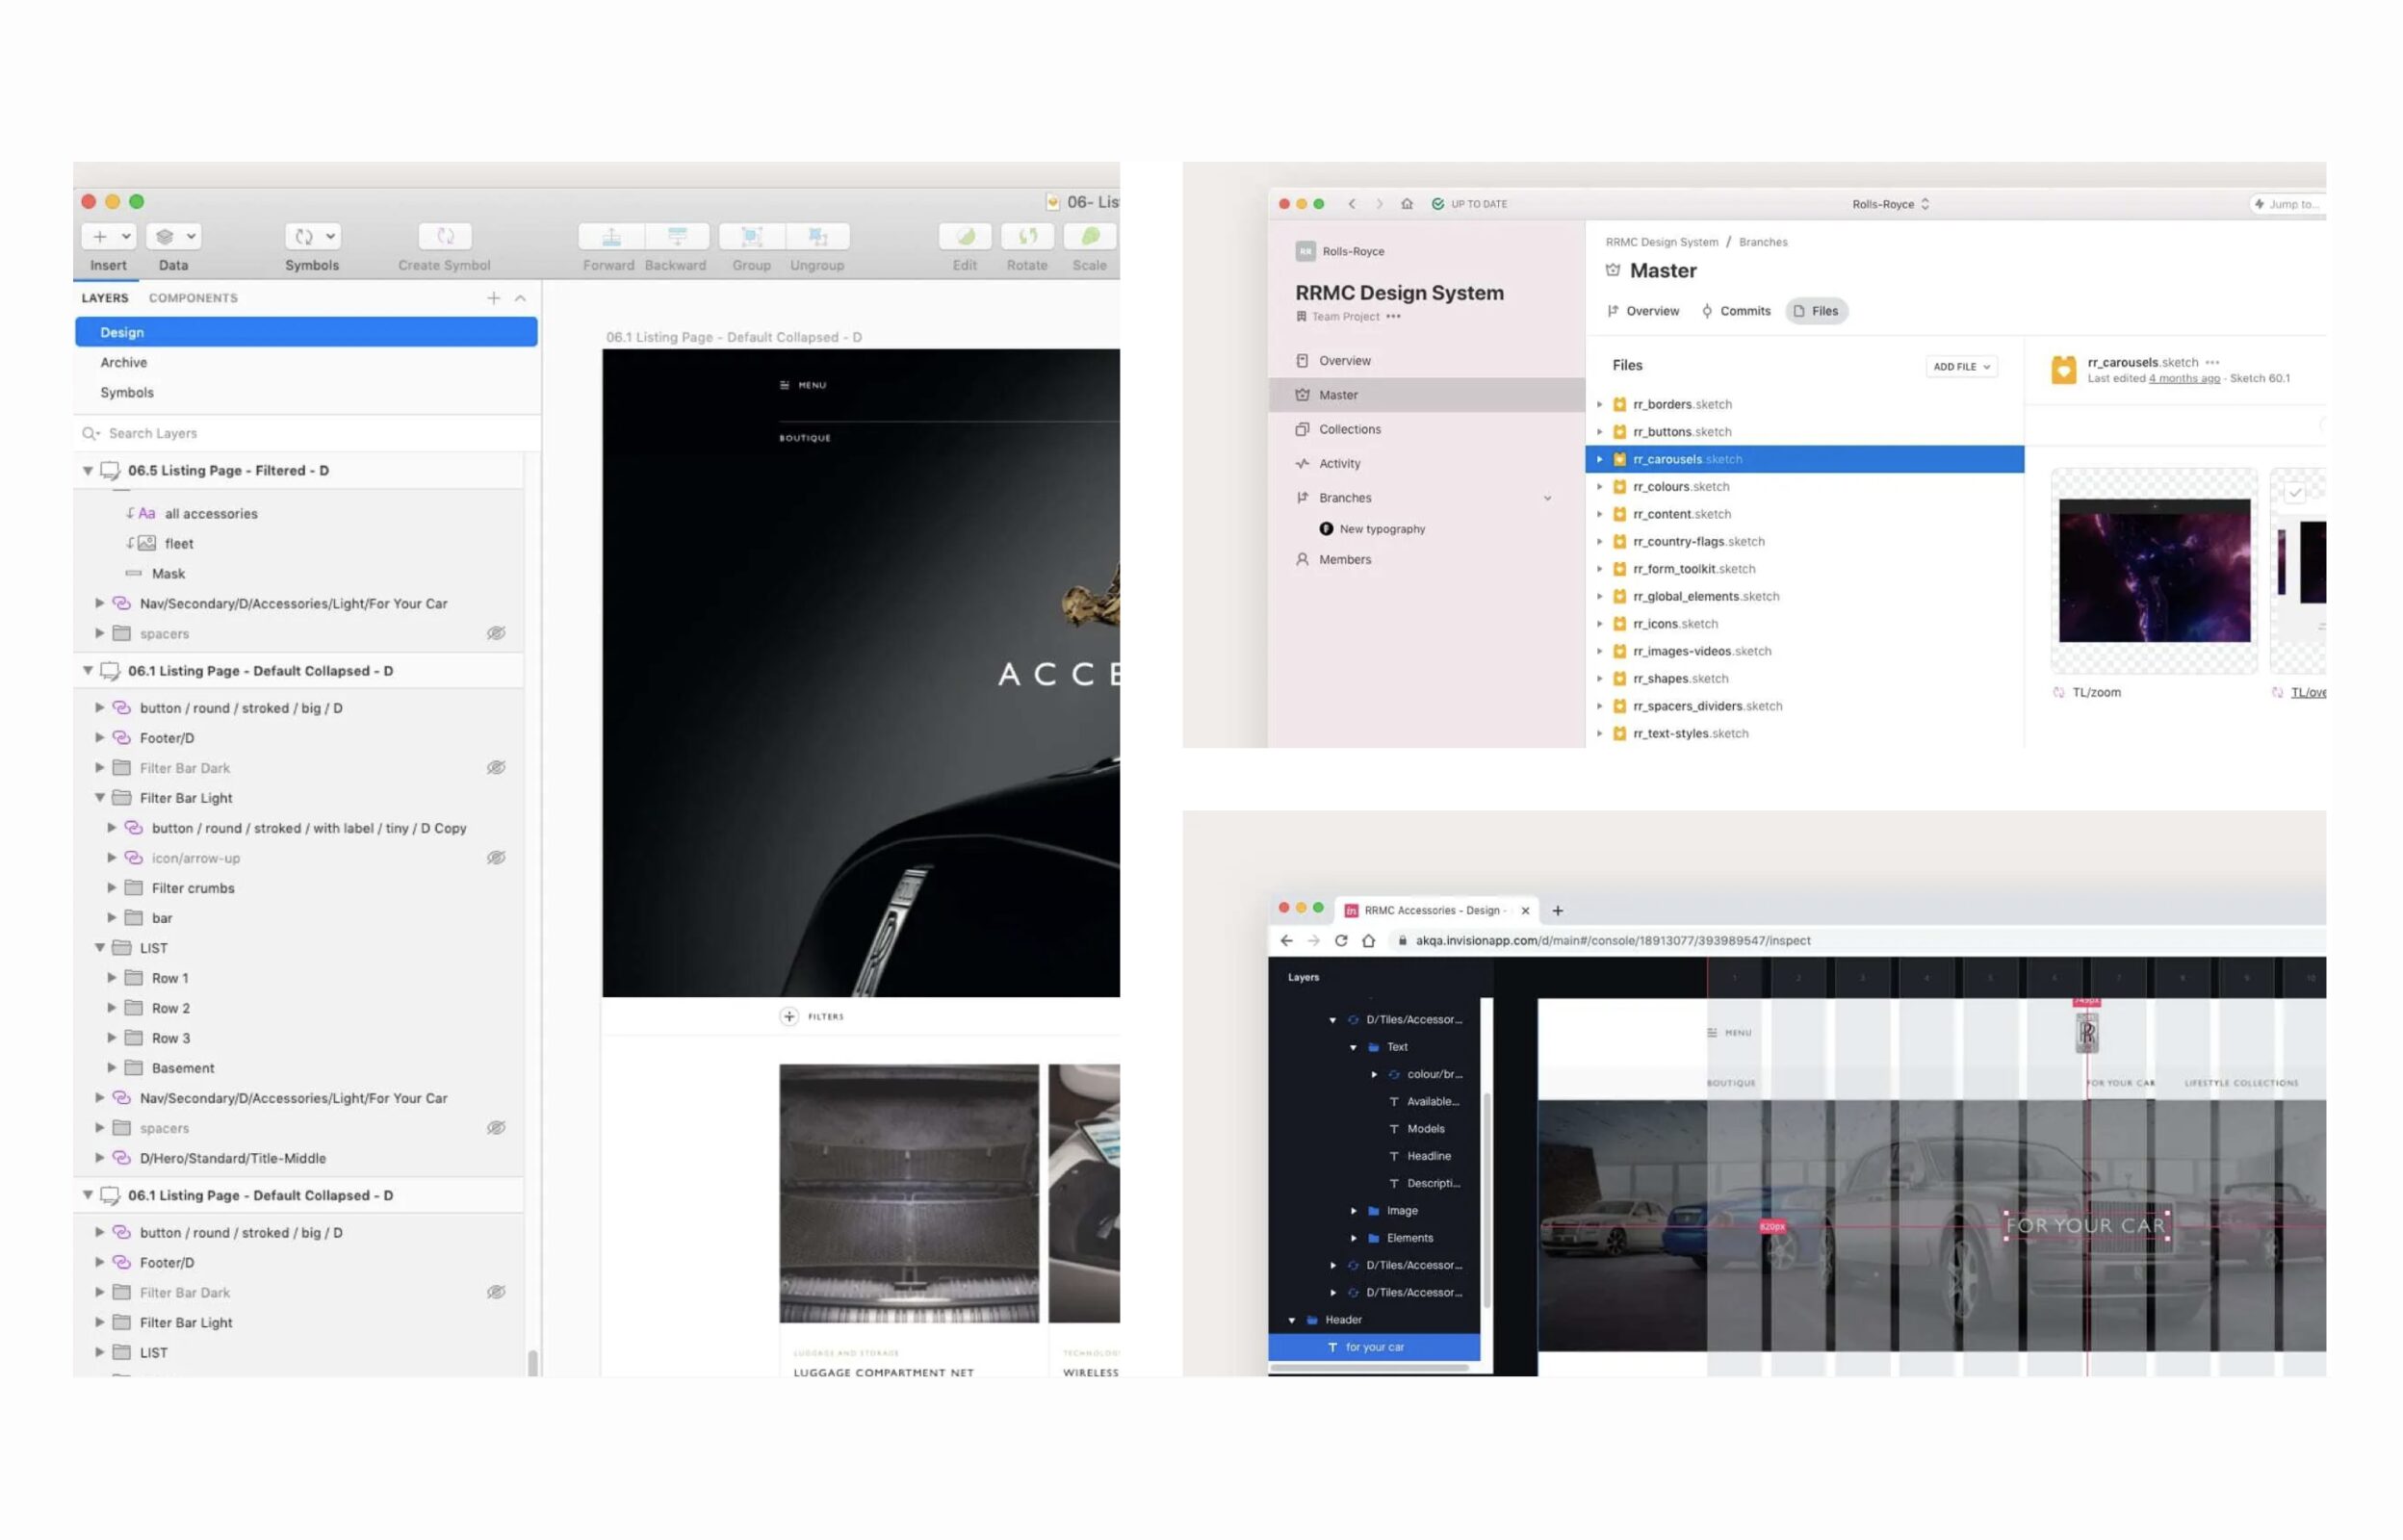Go forward in the Abstract window
Image resolution: width=2403 pixels, height=1540 pixels.
1379,204
